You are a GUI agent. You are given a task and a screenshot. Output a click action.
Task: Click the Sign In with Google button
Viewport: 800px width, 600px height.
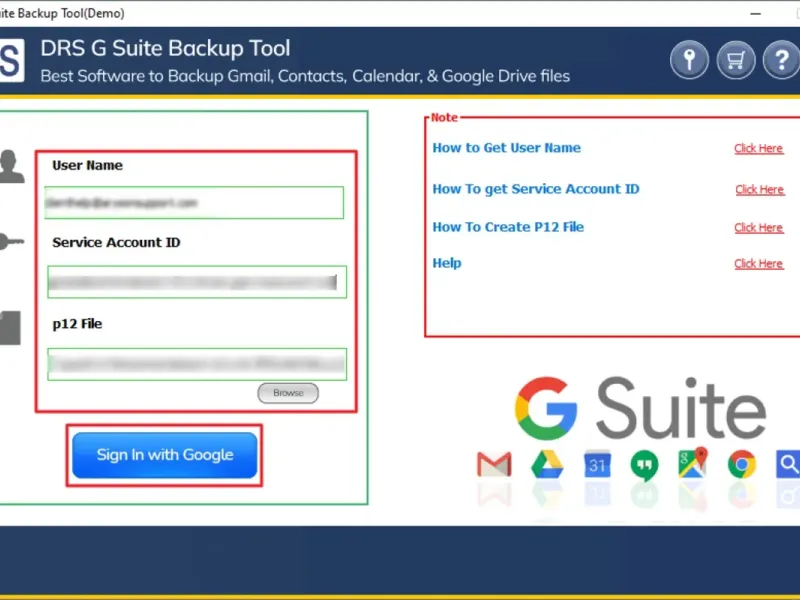point(164,455)
